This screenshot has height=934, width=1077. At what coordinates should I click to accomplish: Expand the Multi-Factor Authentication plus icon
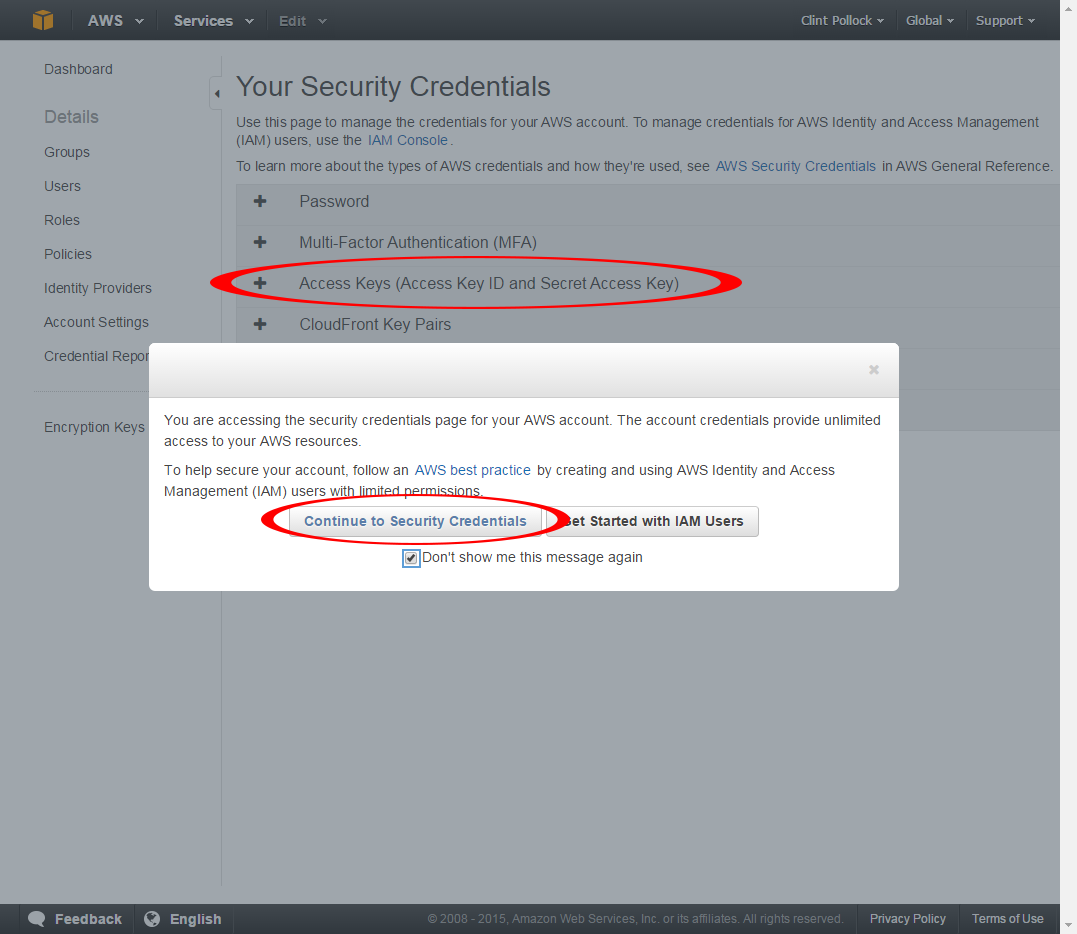pos(260,242)
